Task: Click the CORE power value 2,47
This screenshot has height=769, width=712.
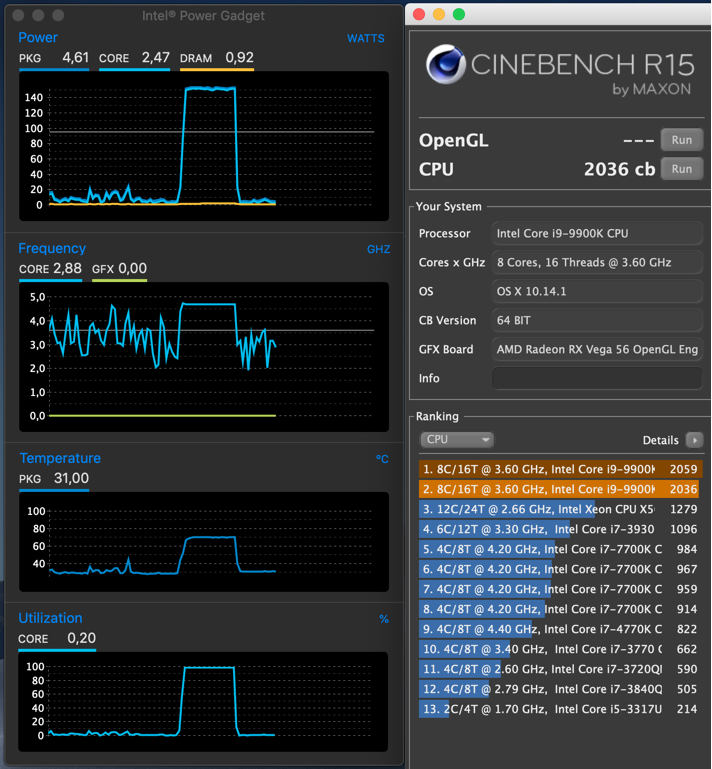Action: tap(156, 57)
